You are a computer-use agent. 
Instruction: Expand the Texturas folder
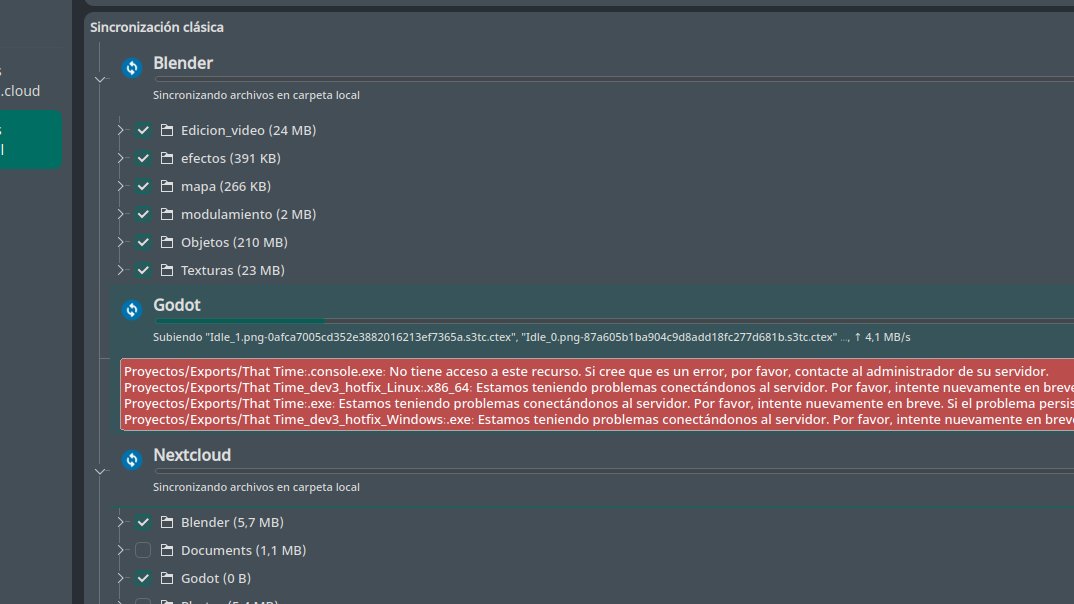point(121,270)
